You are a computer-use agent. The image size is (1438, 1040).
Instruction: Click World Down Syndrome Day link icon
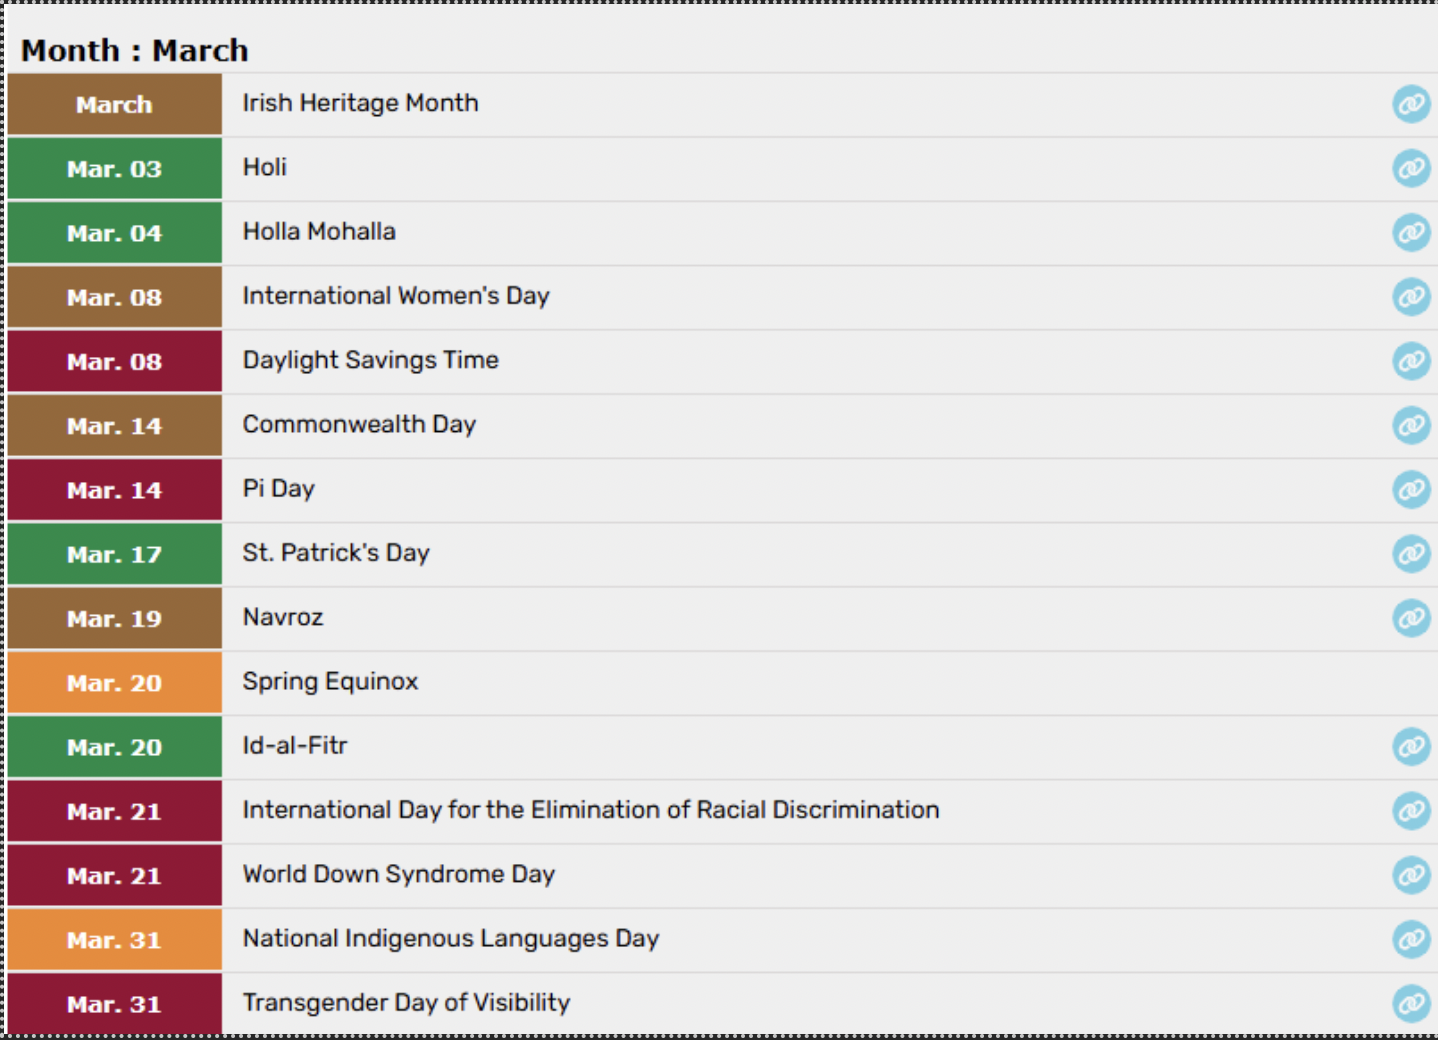click(x=1411, y=875)
